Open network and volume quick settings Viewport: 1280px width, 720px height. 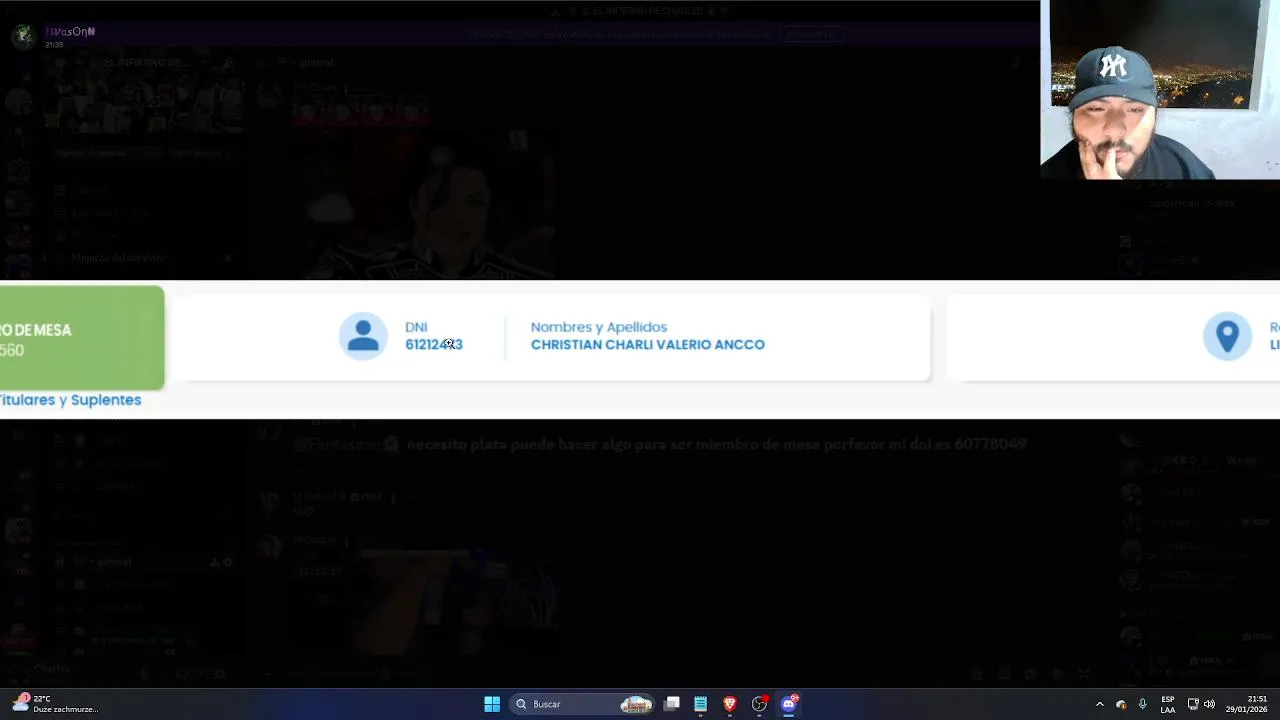[1201, 704]
